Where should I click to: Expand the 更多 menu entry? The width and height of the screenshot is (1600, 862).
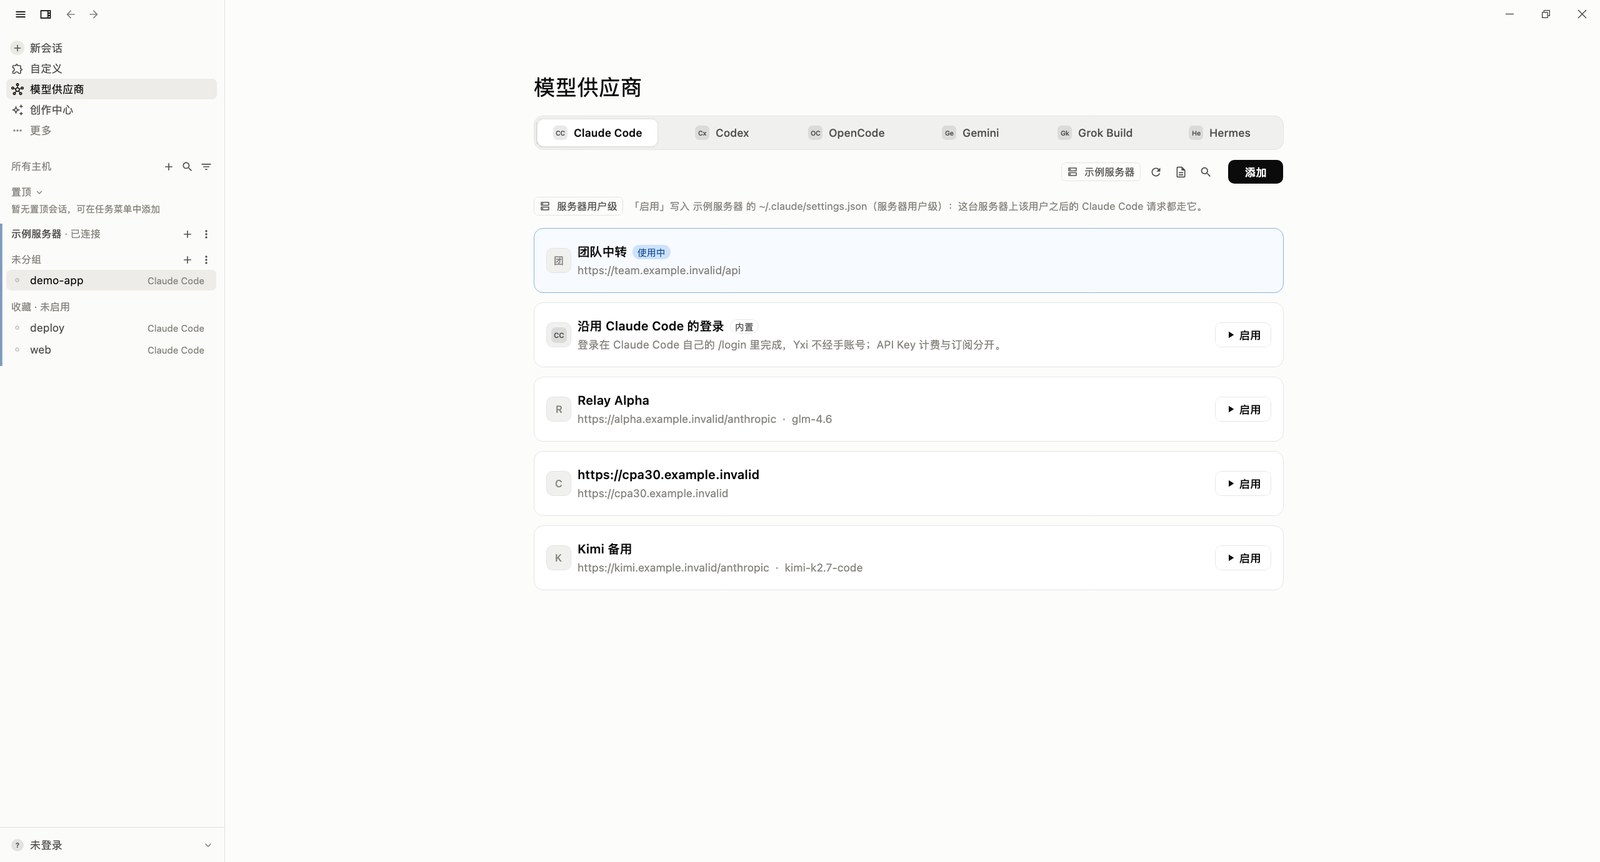[111, 130]
